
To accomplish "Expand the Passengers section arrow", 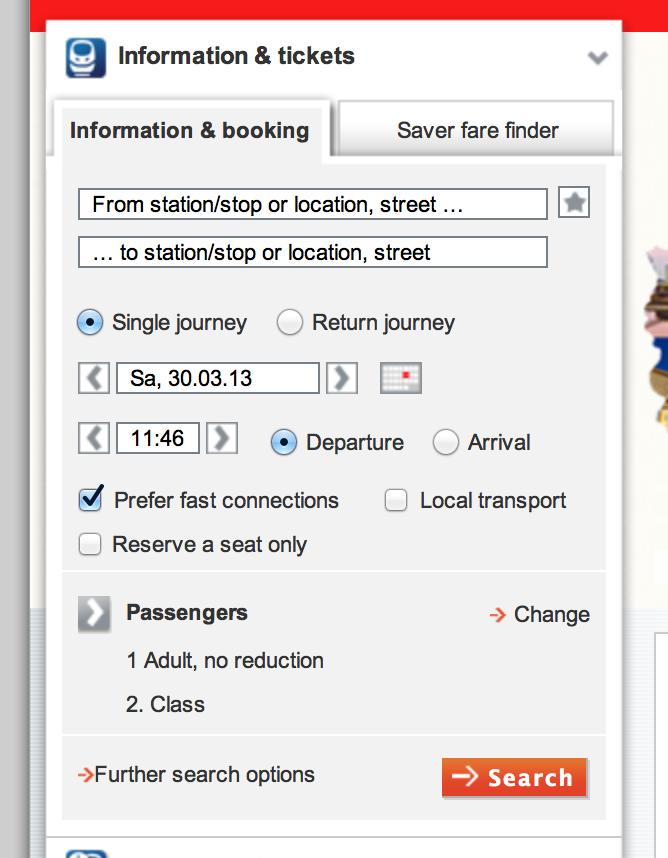I will click(x=94, y=614).
